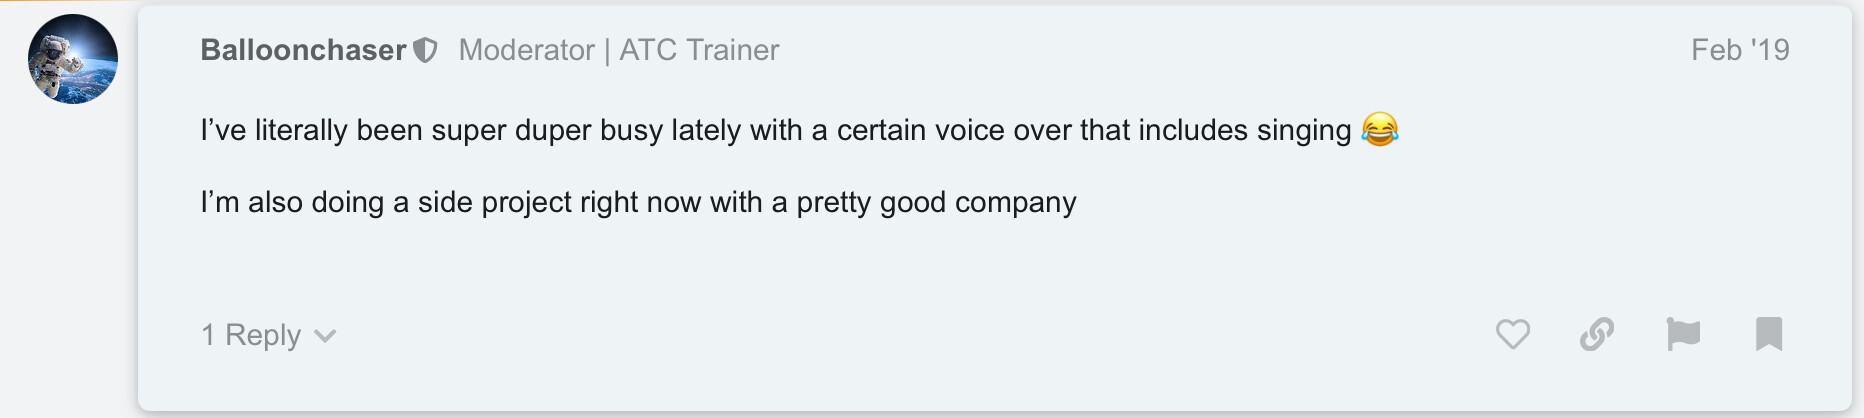Open the Balloonchaser username profile link

pyautogui.click(x=303, y=50)
